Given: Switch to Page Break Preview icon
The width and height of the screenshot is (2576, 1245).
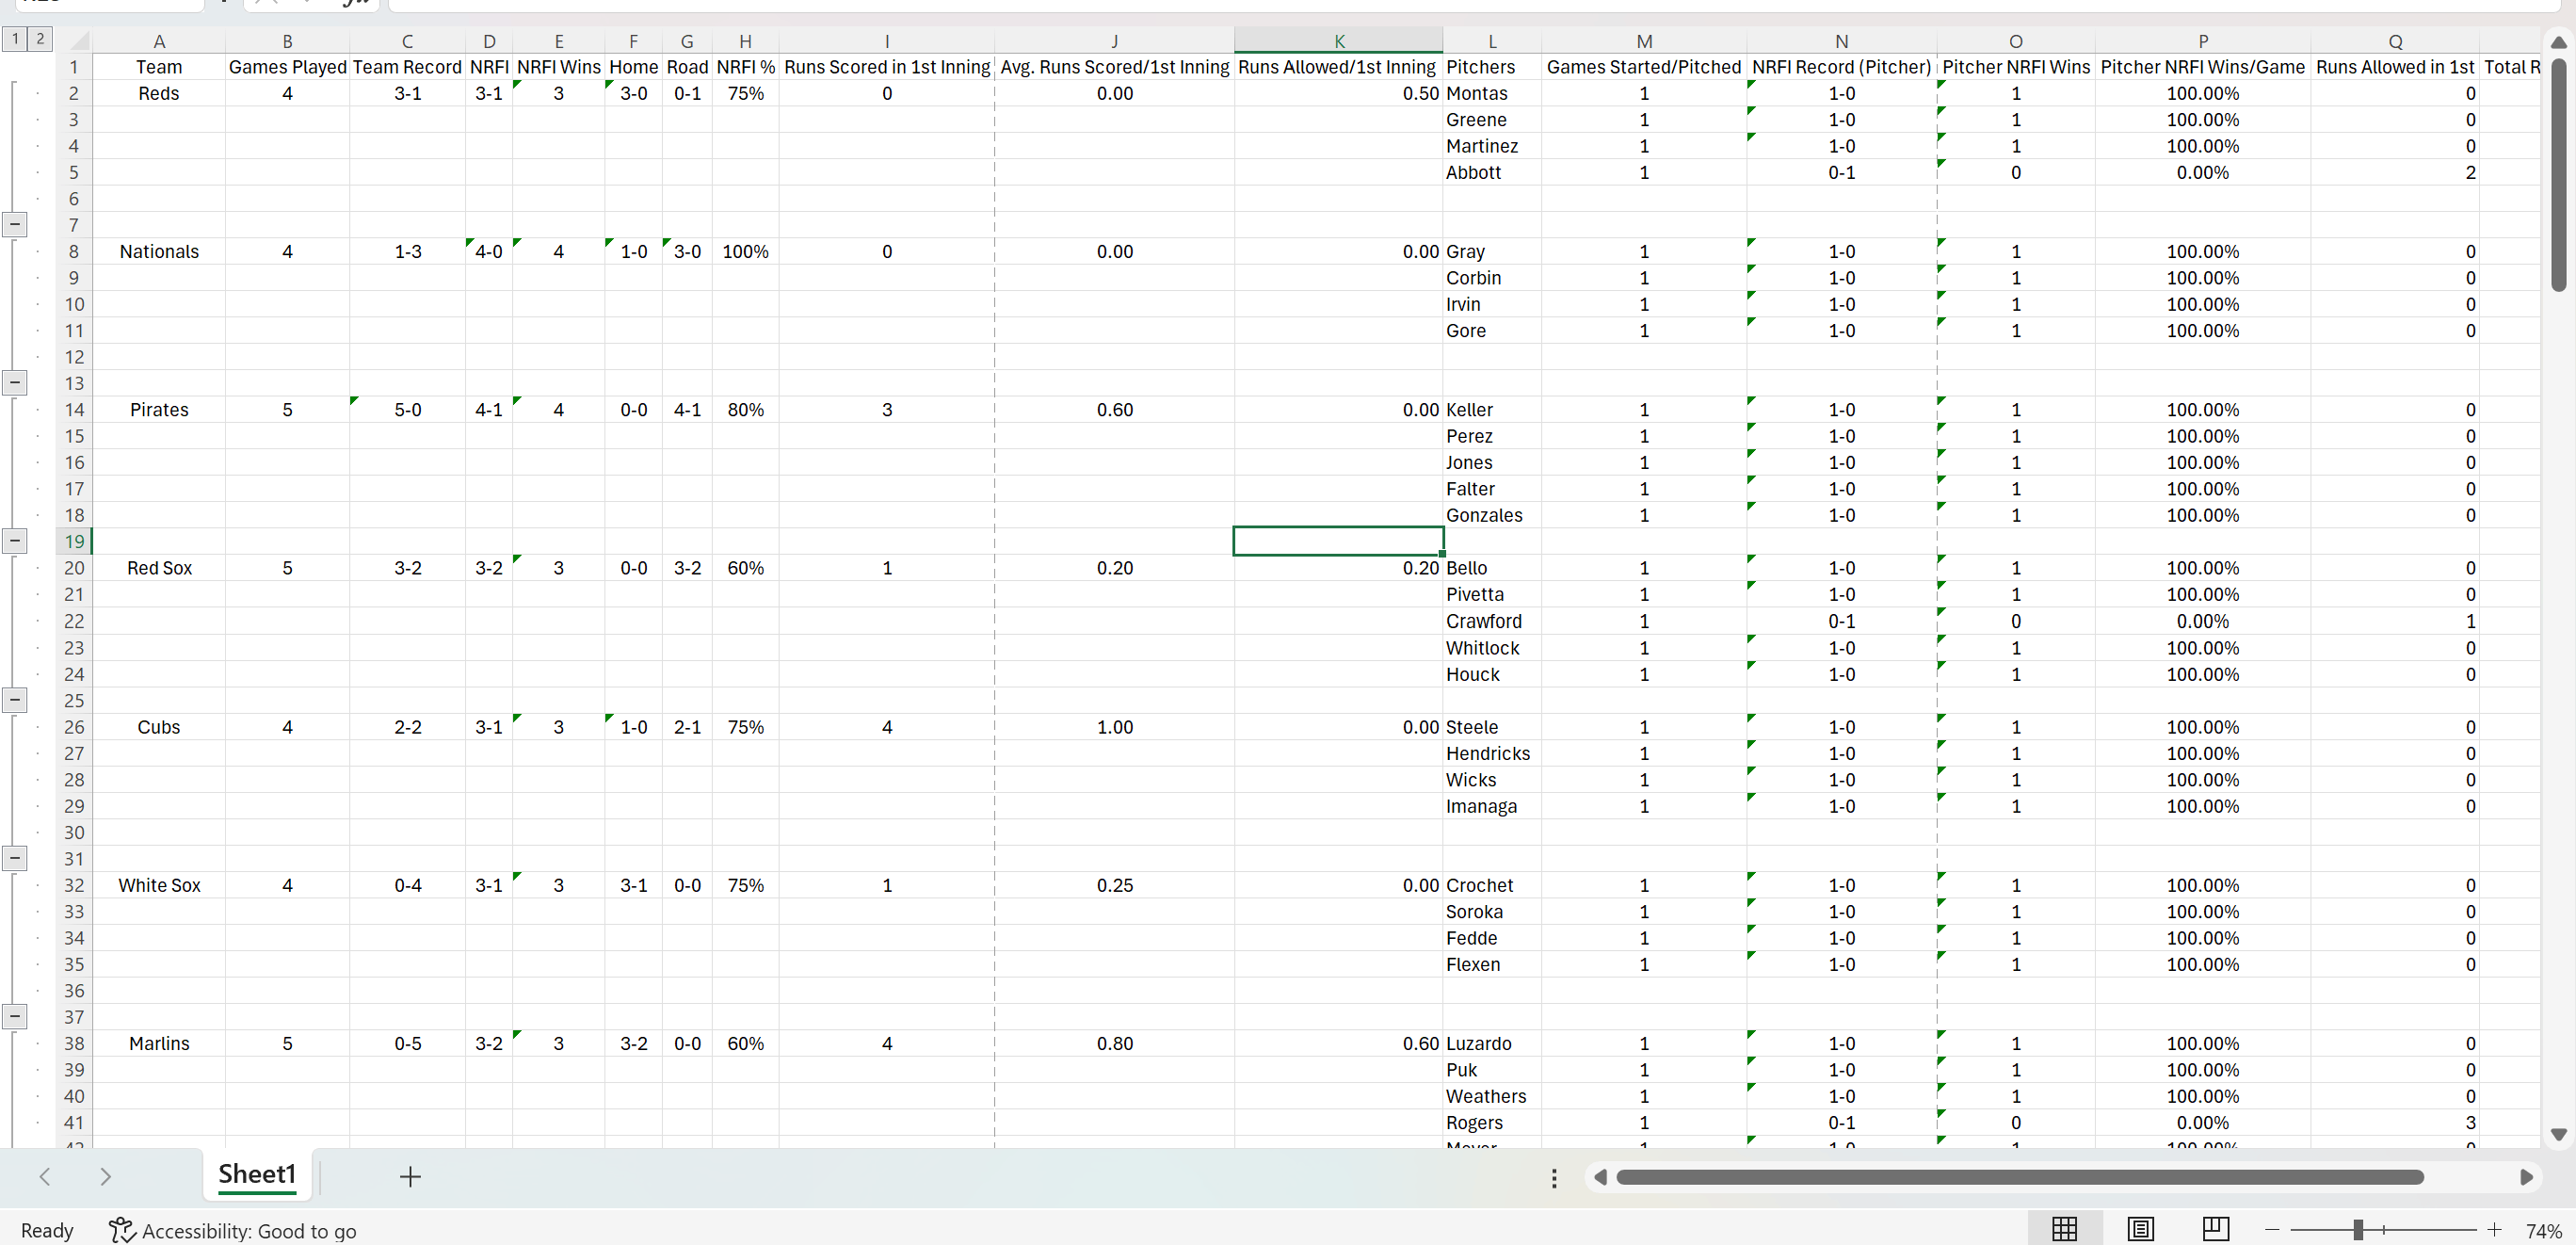Looking at the screenshot, I should 2215,1229.
